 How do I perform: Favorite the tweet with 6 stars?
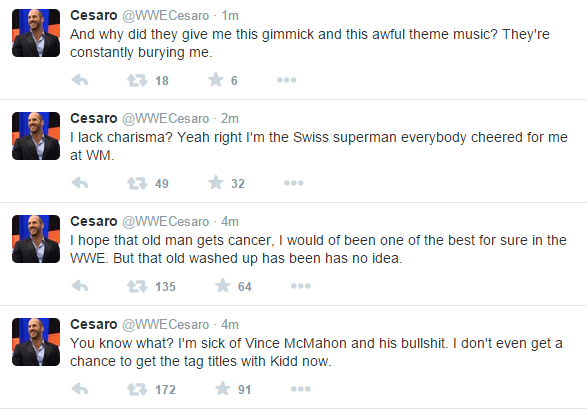tap(216, 80)
